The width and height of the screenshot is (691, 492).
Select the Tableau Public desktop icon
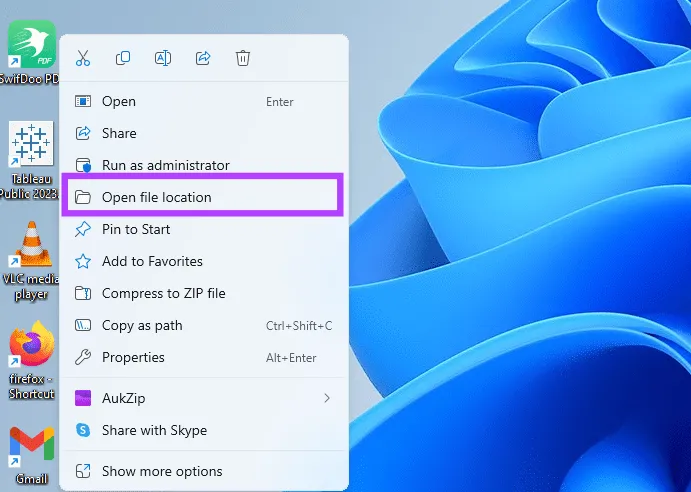pos(31,155)
